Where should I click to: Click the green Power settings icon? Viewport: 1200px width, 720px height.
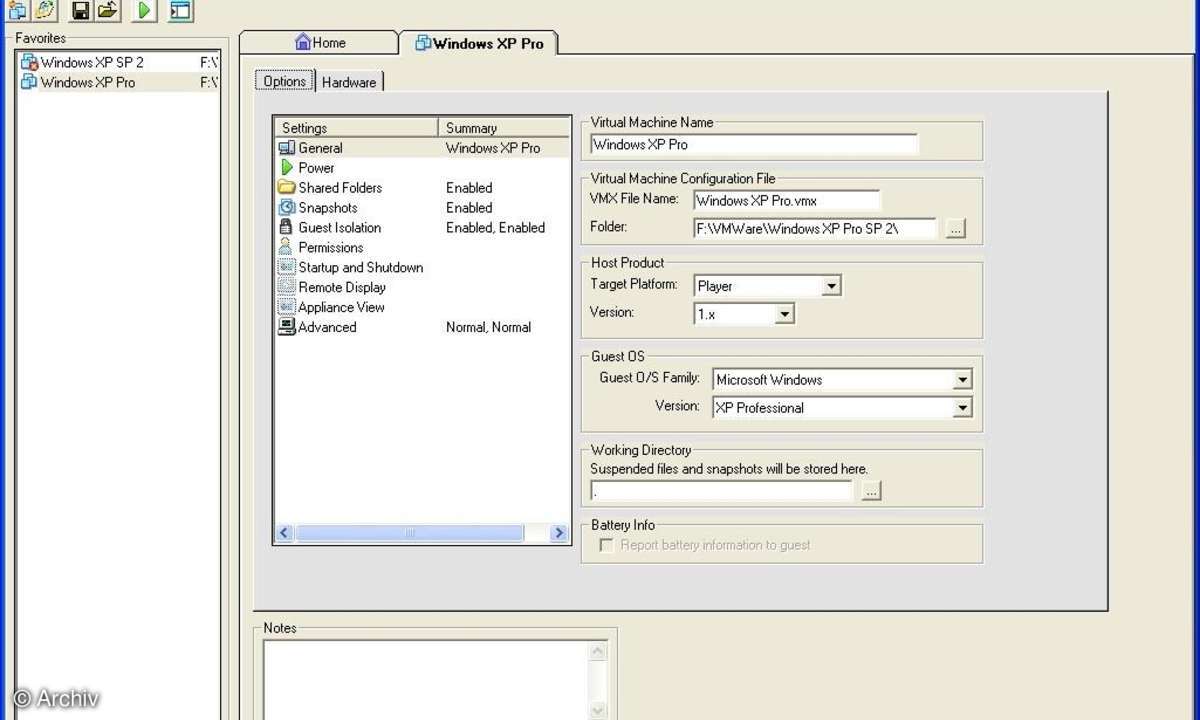[287, 168]
